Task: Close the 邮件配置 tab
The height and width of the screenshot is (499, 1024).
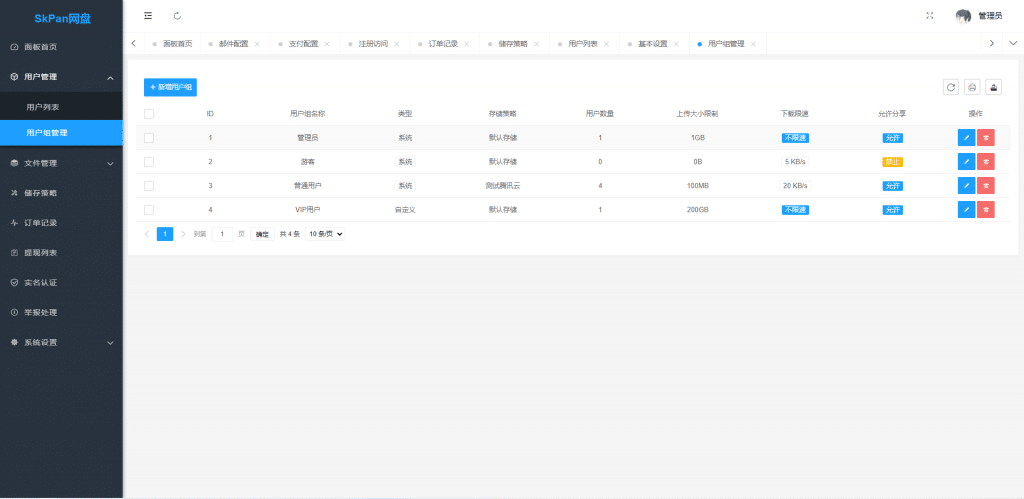Action: tap(257, 44)
